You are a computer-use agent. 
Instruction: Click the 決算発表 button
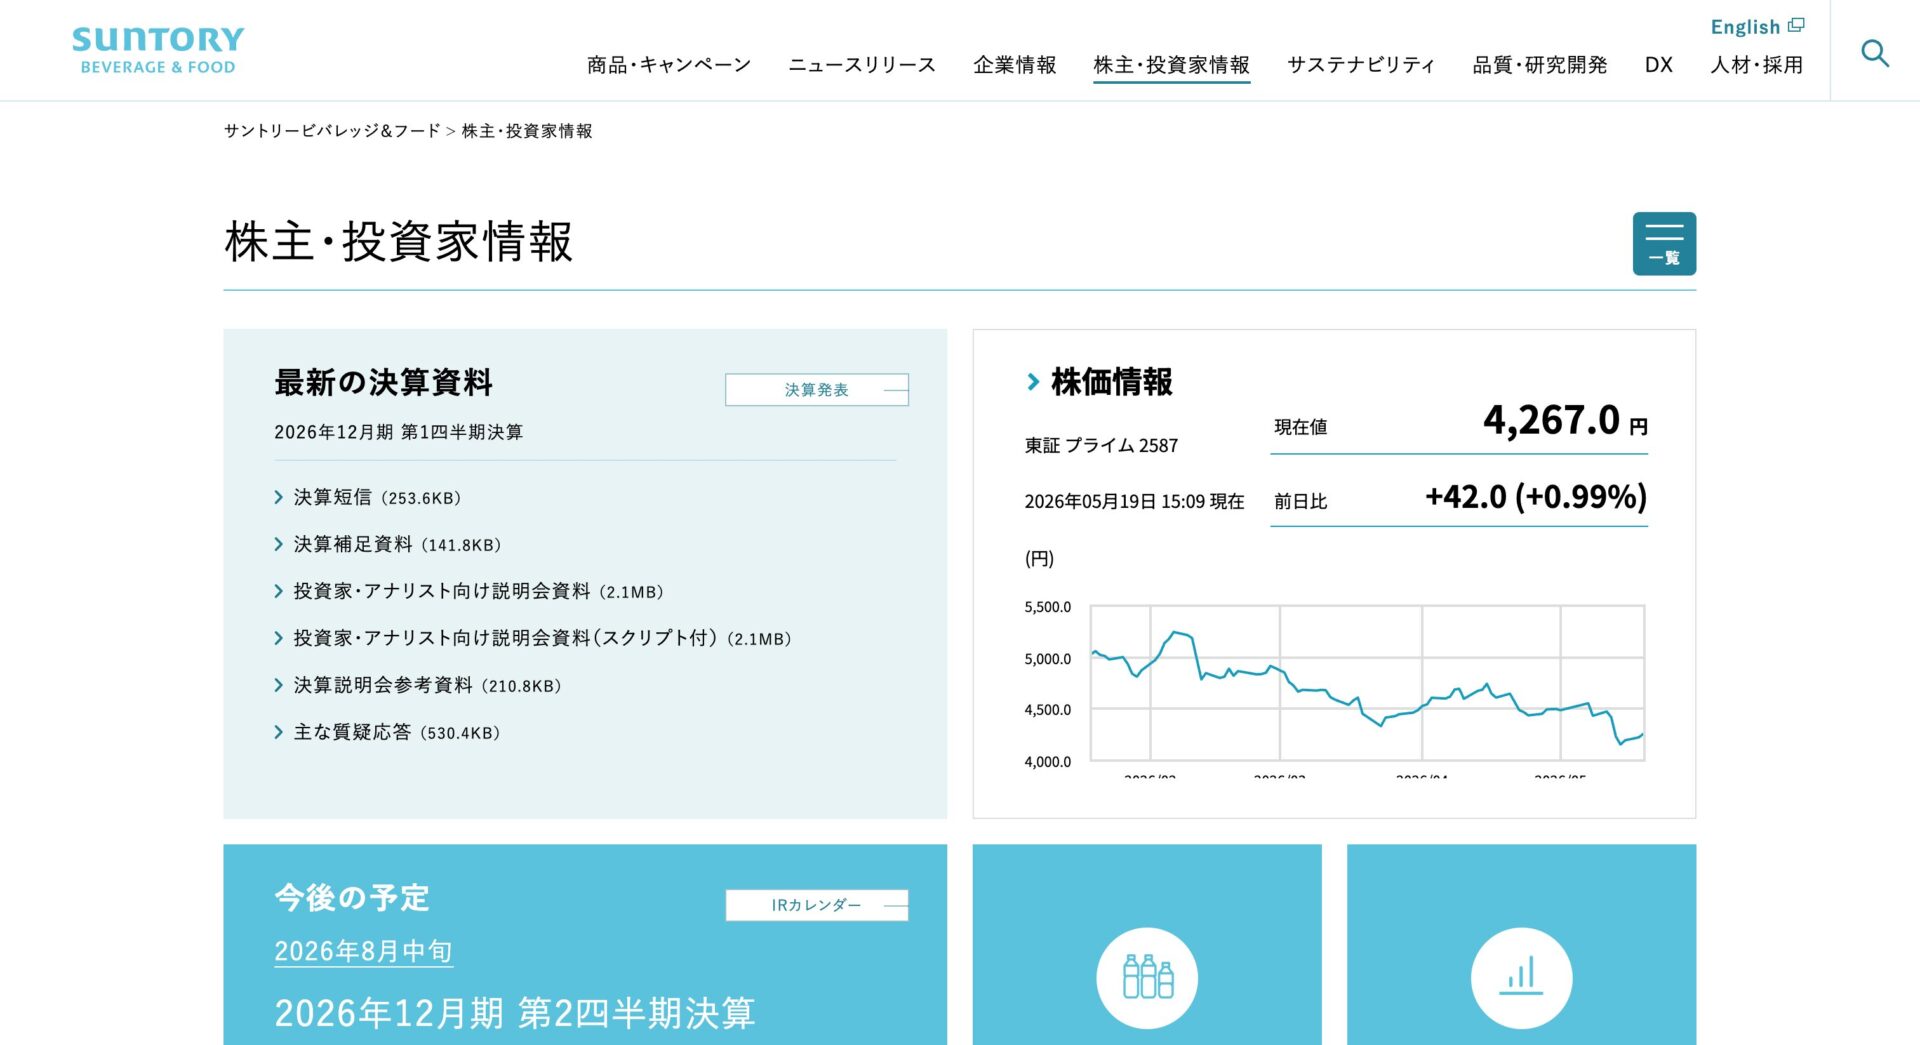coord(817,390)
